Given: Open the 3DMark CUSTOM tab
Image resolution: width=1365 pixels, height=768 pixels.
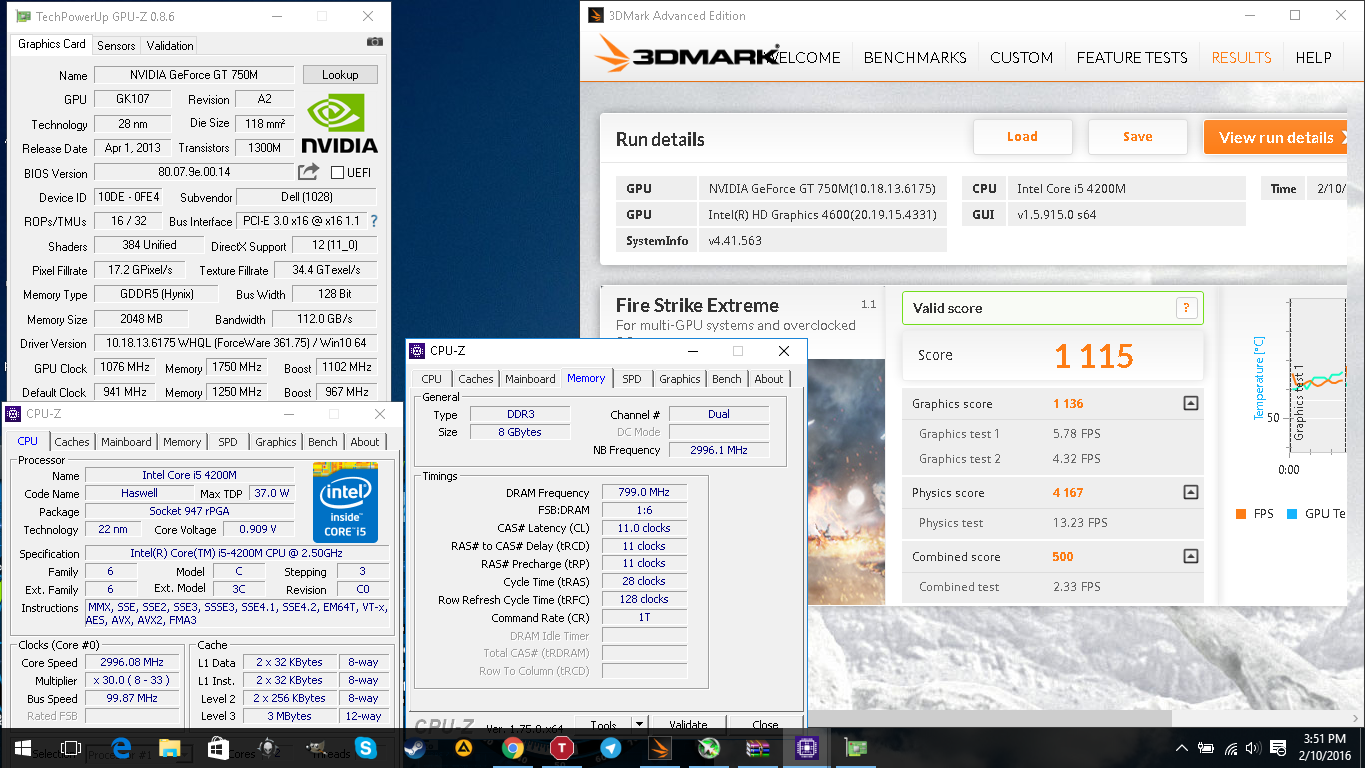Looking at the screenshot, I should point(1021,57).
